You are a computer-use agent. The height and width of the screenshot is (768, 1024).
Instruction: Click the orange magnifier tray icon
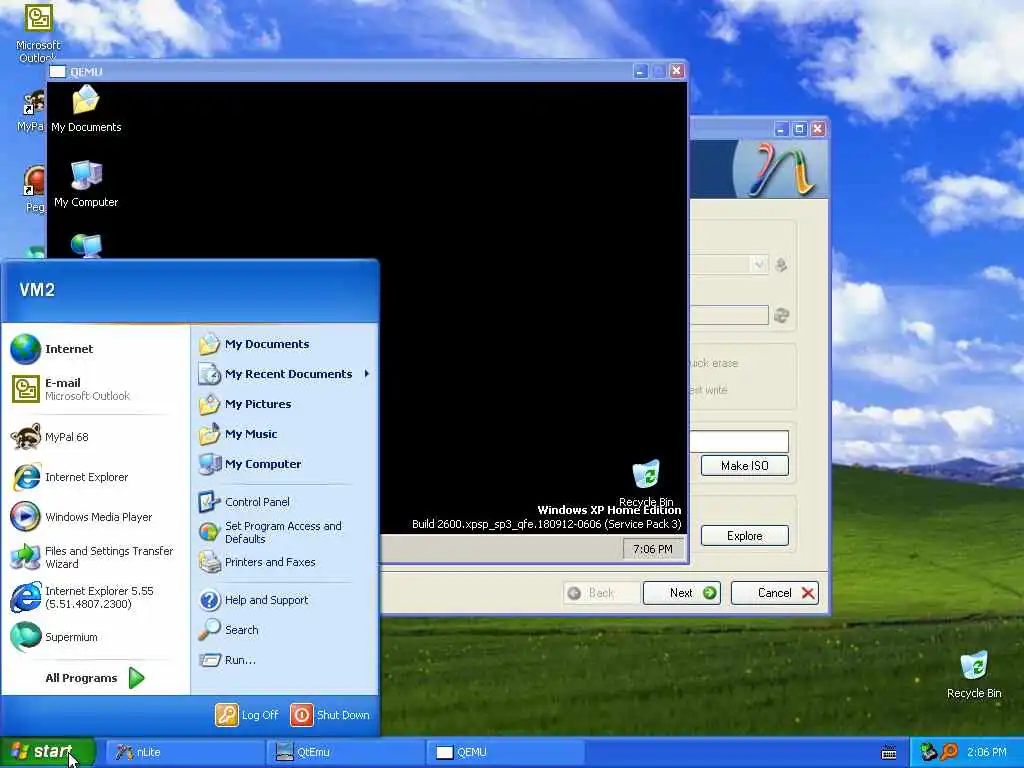[949, 752]
